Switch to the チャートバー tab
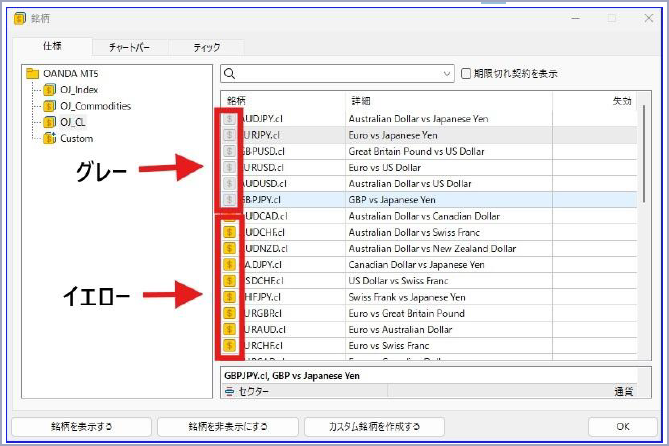 (x=130, y=47)
